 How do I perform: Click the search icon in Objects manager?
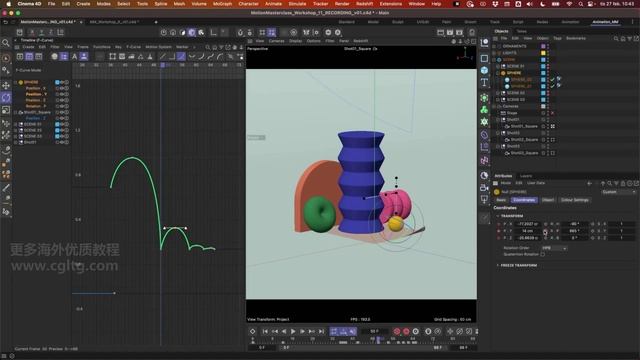[x=616, y=38]
